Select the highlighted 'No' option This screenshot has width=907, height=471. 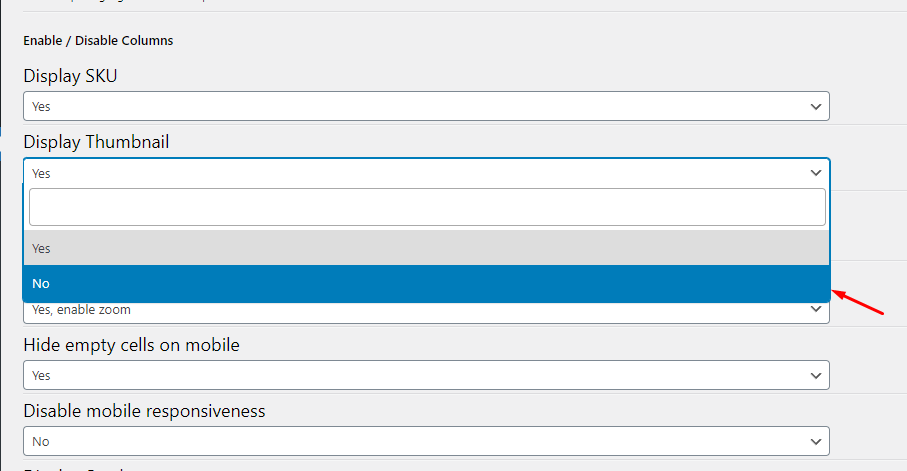coord(426,284)
